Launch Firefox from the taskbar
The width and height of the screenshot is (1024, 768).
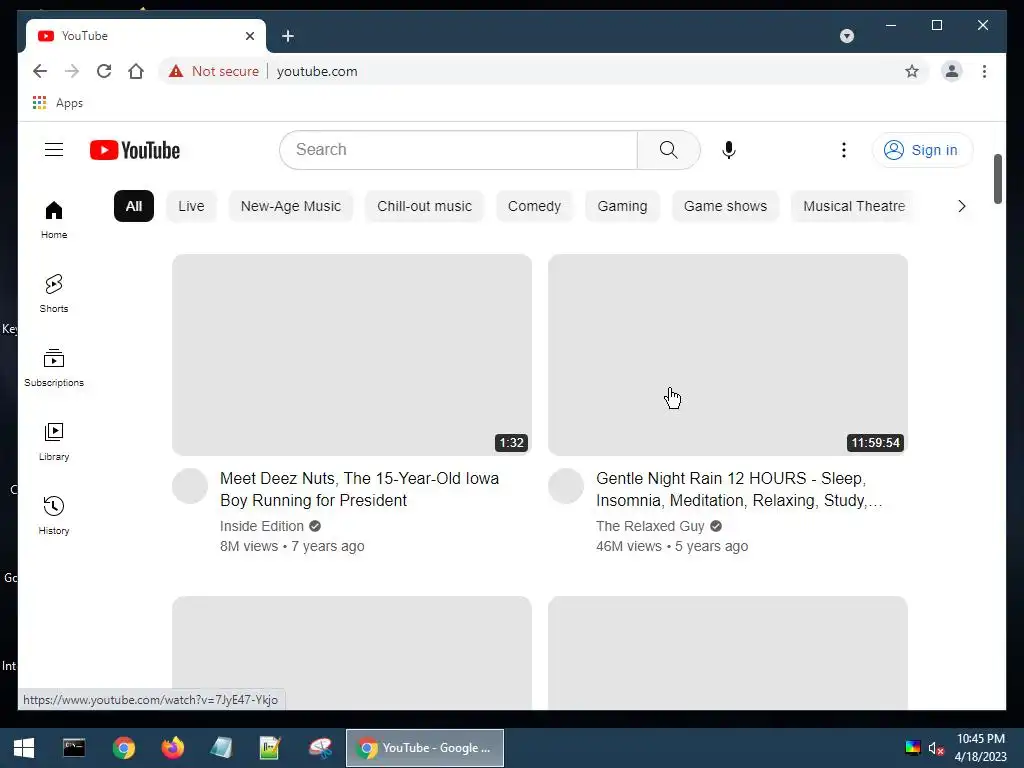(172, 748)
